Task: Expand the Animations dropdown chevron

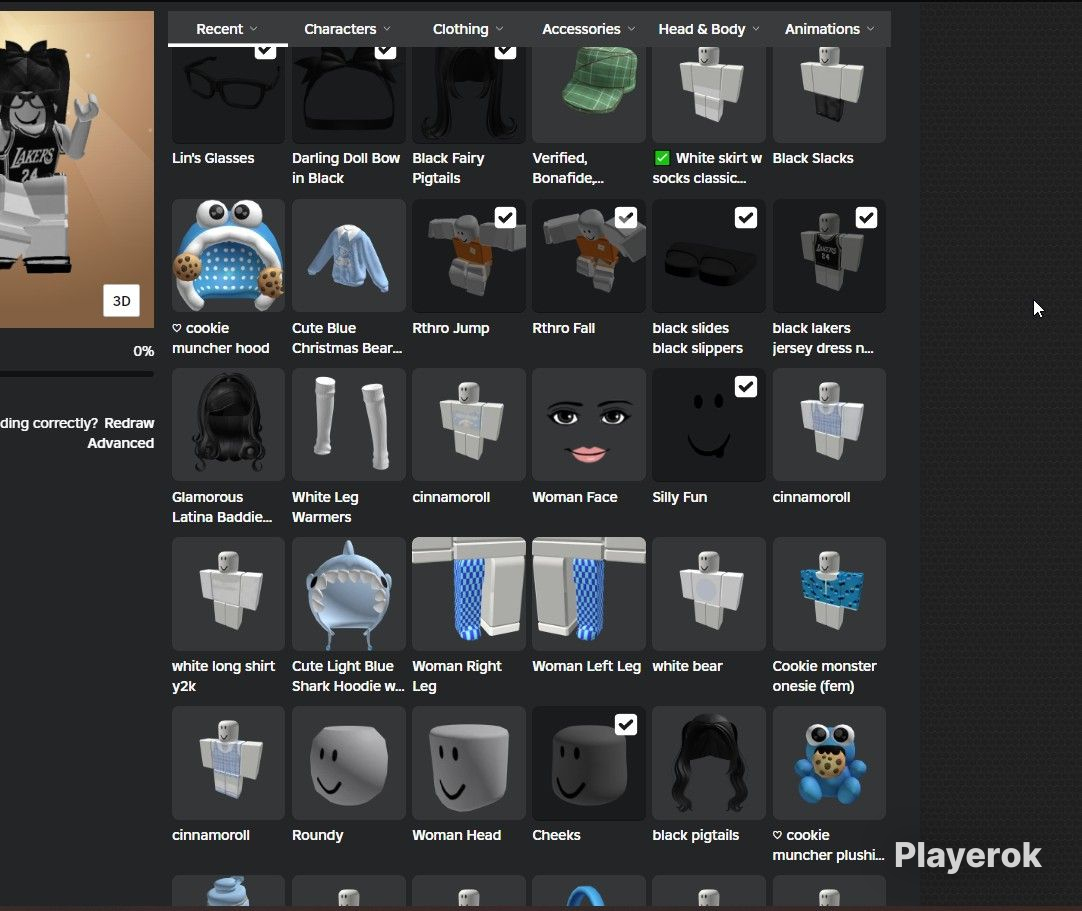Action: [871, 29]
